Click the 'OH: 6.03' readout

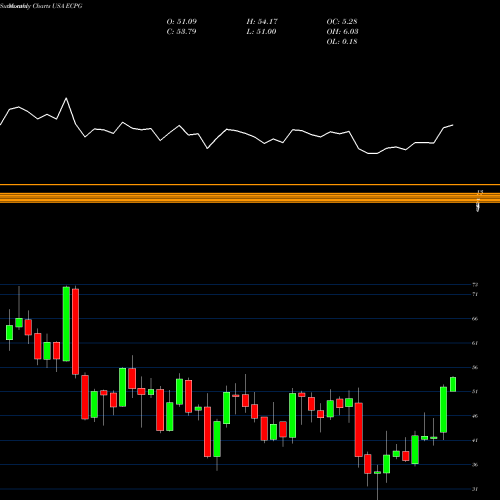pyautogui.click(x=342, y=31)
